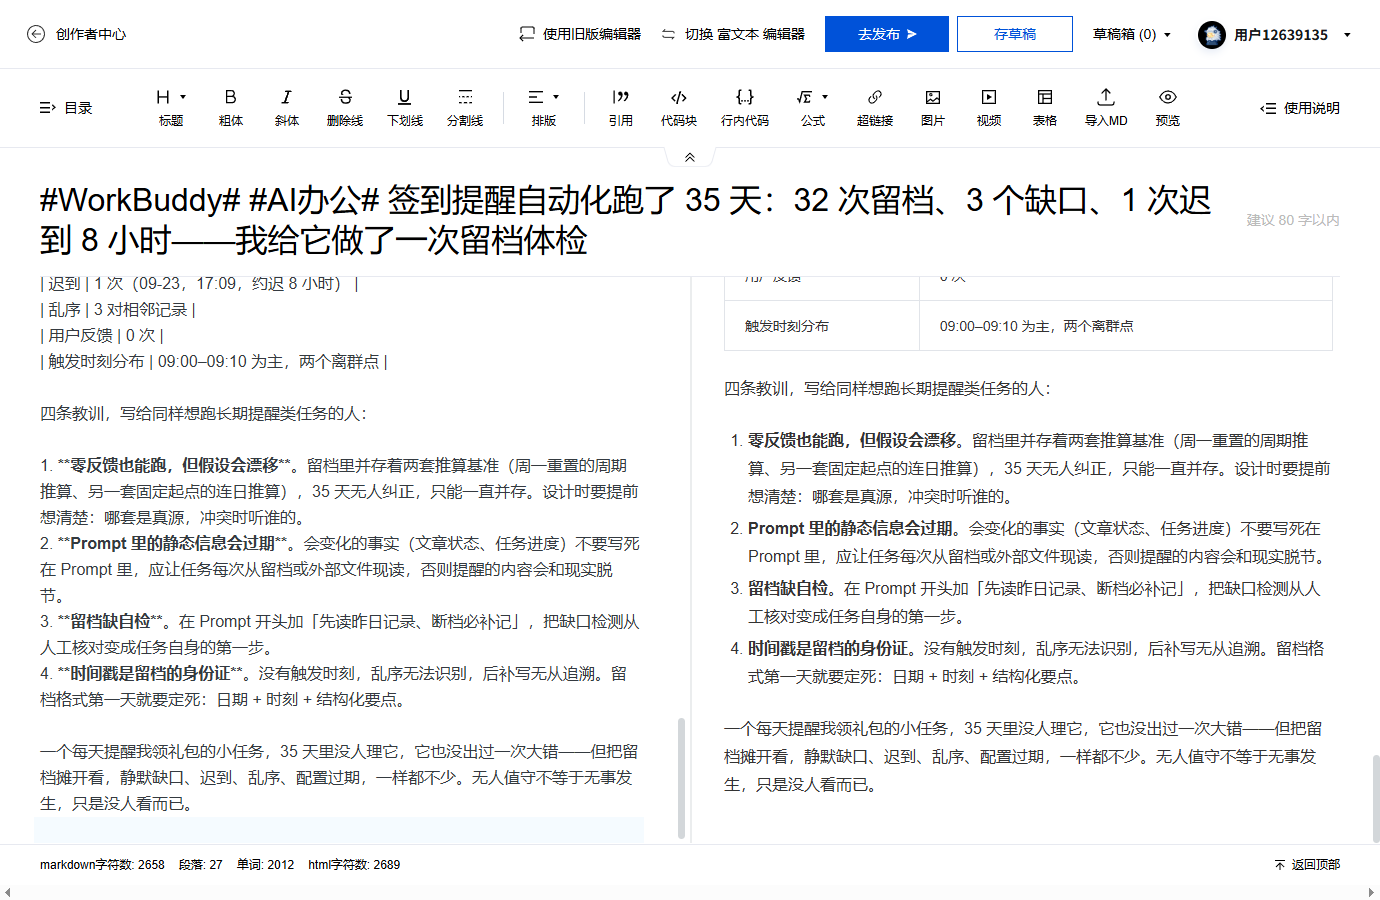
Task: Apply 删除线 strikethrough formatting
Action: click(345, 107)
